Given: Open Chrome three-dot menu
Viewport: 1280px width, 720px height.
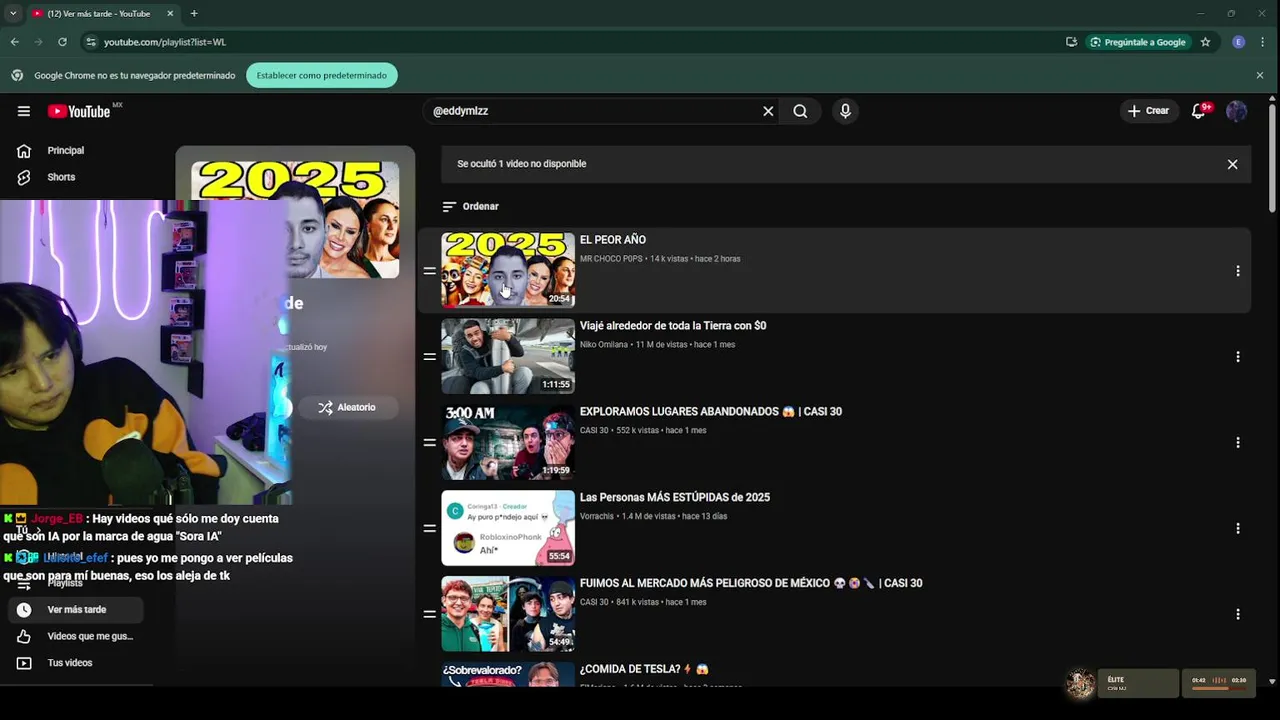Looking at the screenshot, I should tap(1264, 42).
